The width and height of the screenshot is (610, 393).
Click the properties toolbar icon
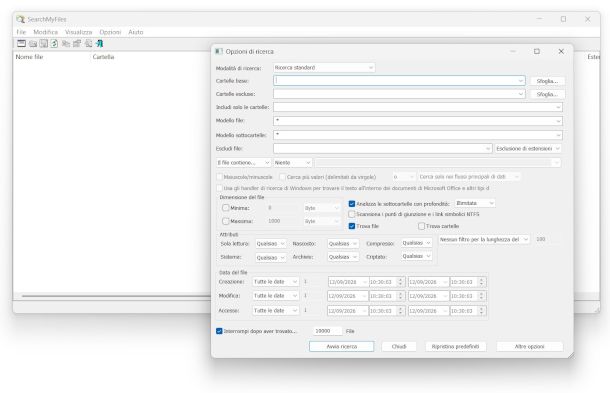tap(77, 44)
